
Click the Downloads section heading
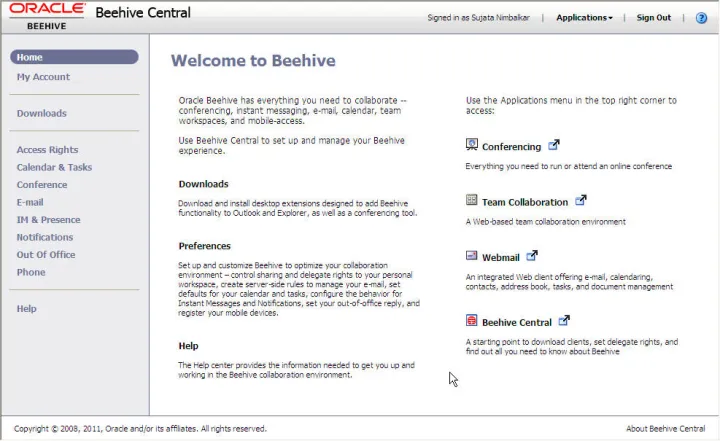(x=203, y=184)
